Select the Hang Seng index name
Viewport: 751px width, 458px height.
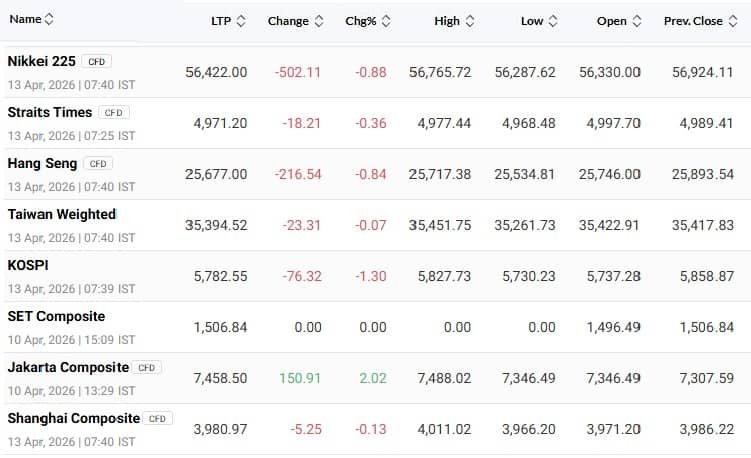[x=43, y=163]
